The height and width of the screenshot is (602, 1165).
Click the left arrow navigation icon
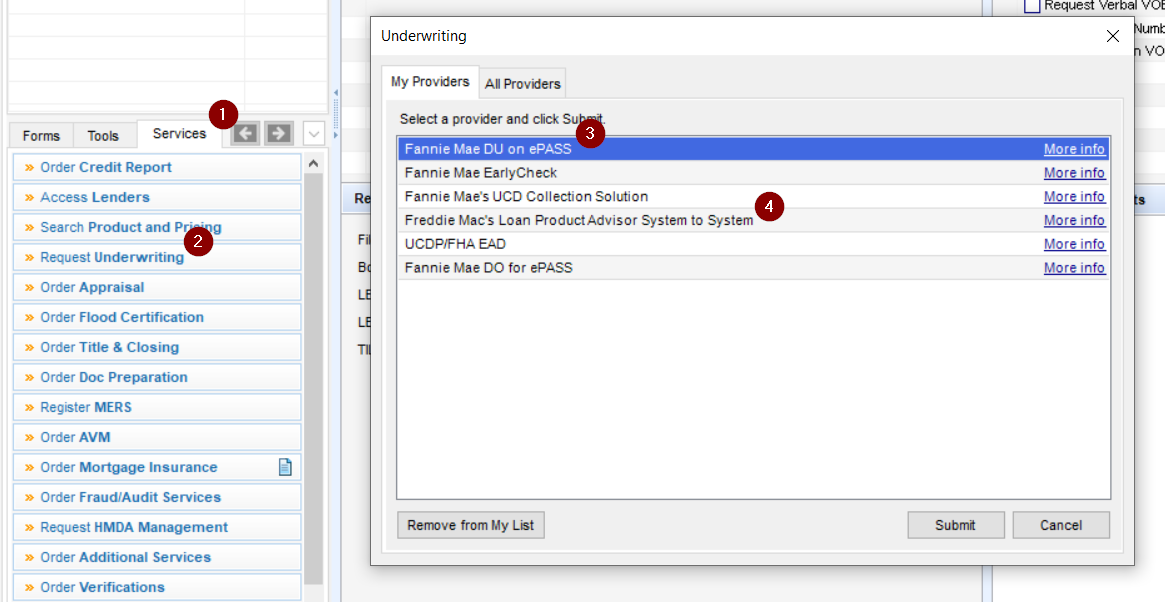coord(245,133)
